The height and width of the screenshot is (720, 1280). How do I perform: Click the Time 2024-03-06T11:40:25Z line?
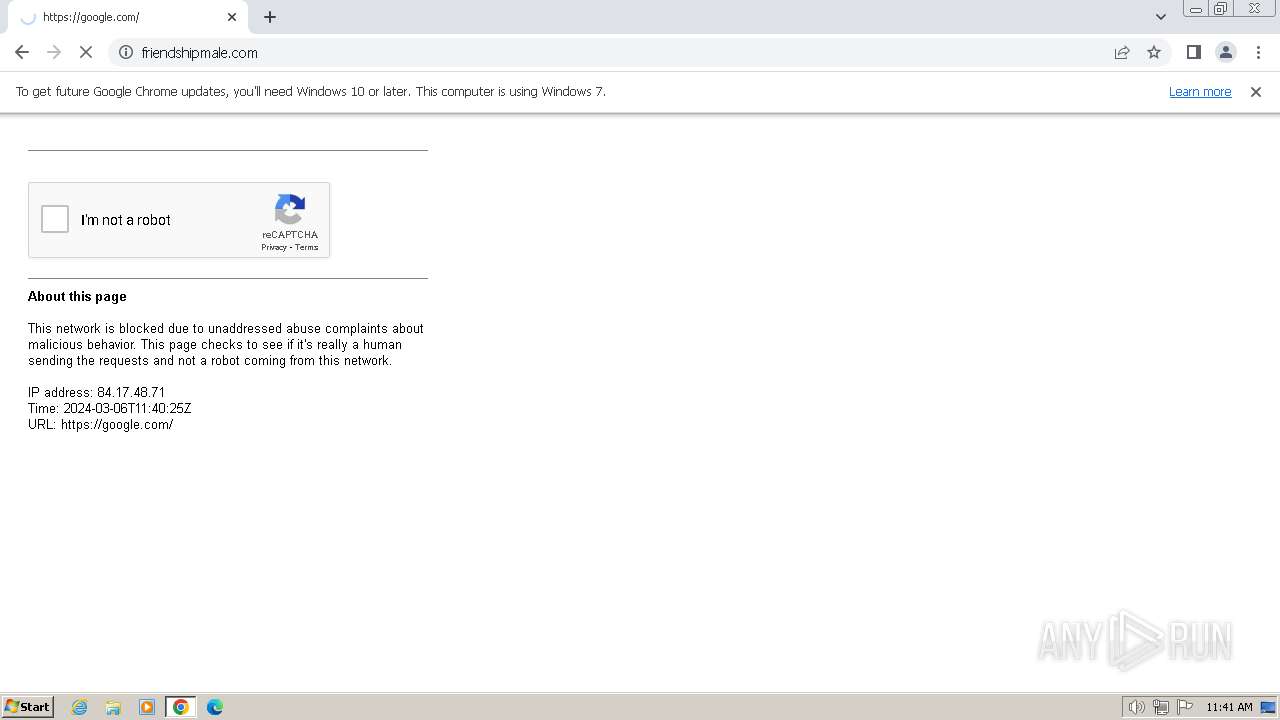(x=109, y=408)
